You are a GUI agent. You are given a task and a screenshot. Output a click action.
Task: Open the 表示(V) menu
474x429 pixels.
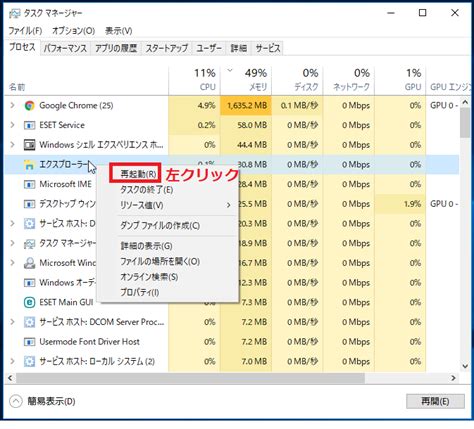point(119,31)
